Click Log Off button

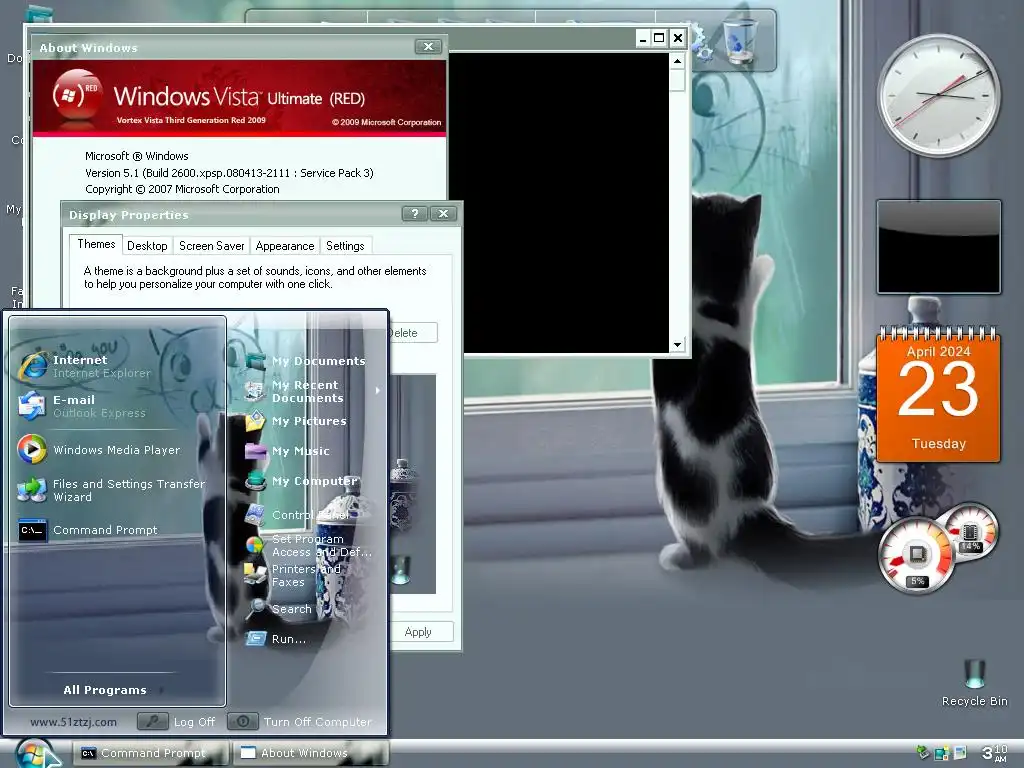tap(176, 722)
